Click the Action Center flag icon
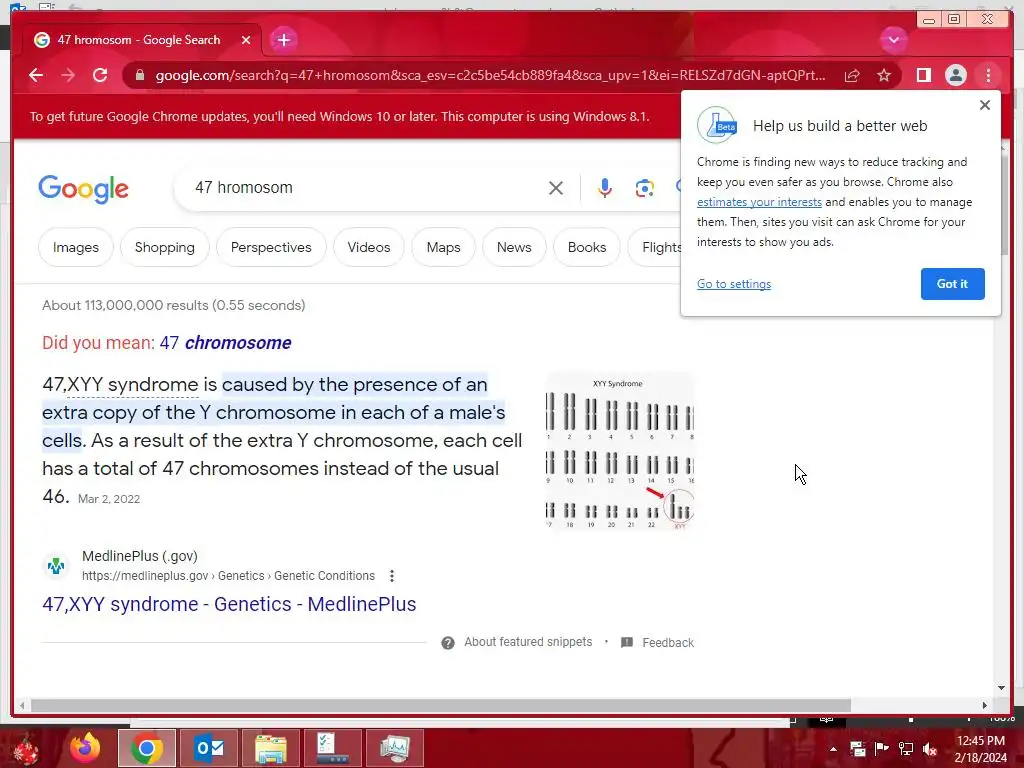The height and width of the screenshot is (768, 1024). 882,749
